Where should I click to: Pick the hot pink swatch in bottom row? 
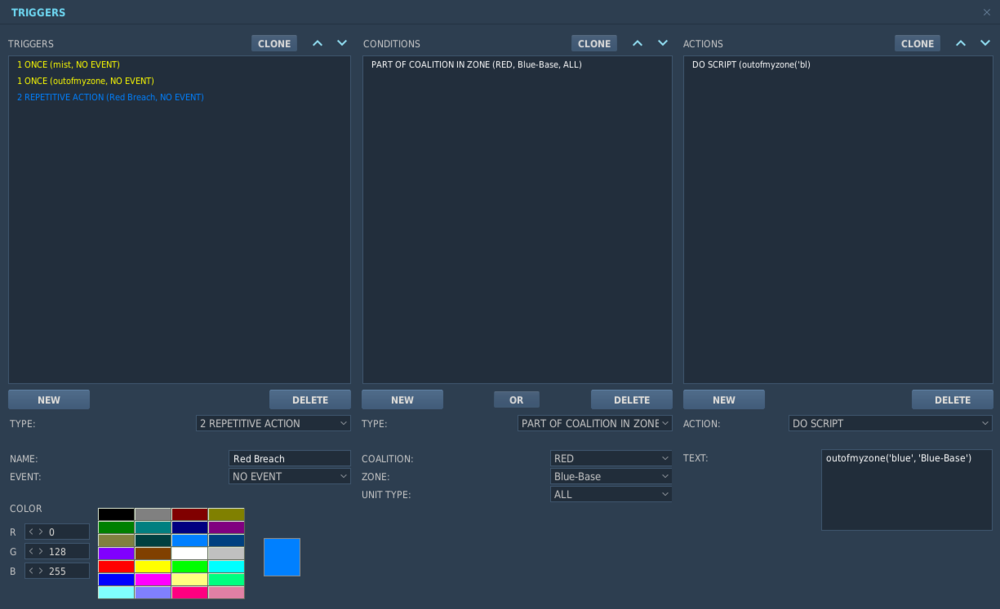click(x=189, y=592)
